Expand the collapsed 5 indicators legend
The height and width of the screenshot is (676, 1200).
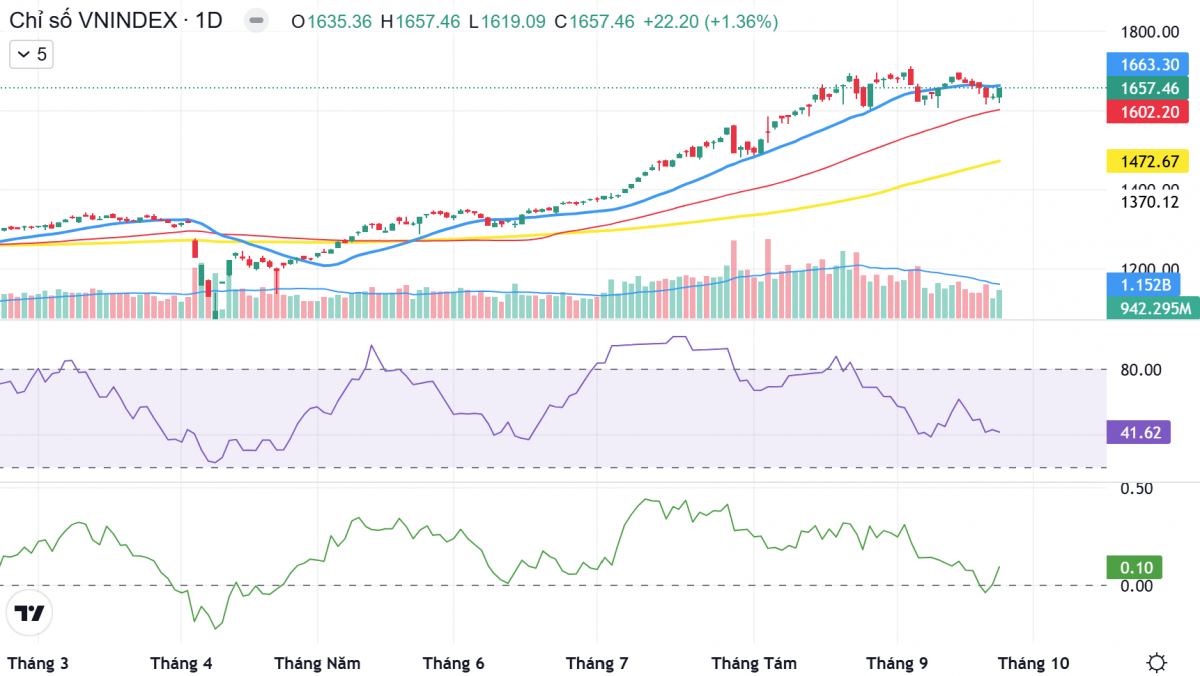click(31, 55)
